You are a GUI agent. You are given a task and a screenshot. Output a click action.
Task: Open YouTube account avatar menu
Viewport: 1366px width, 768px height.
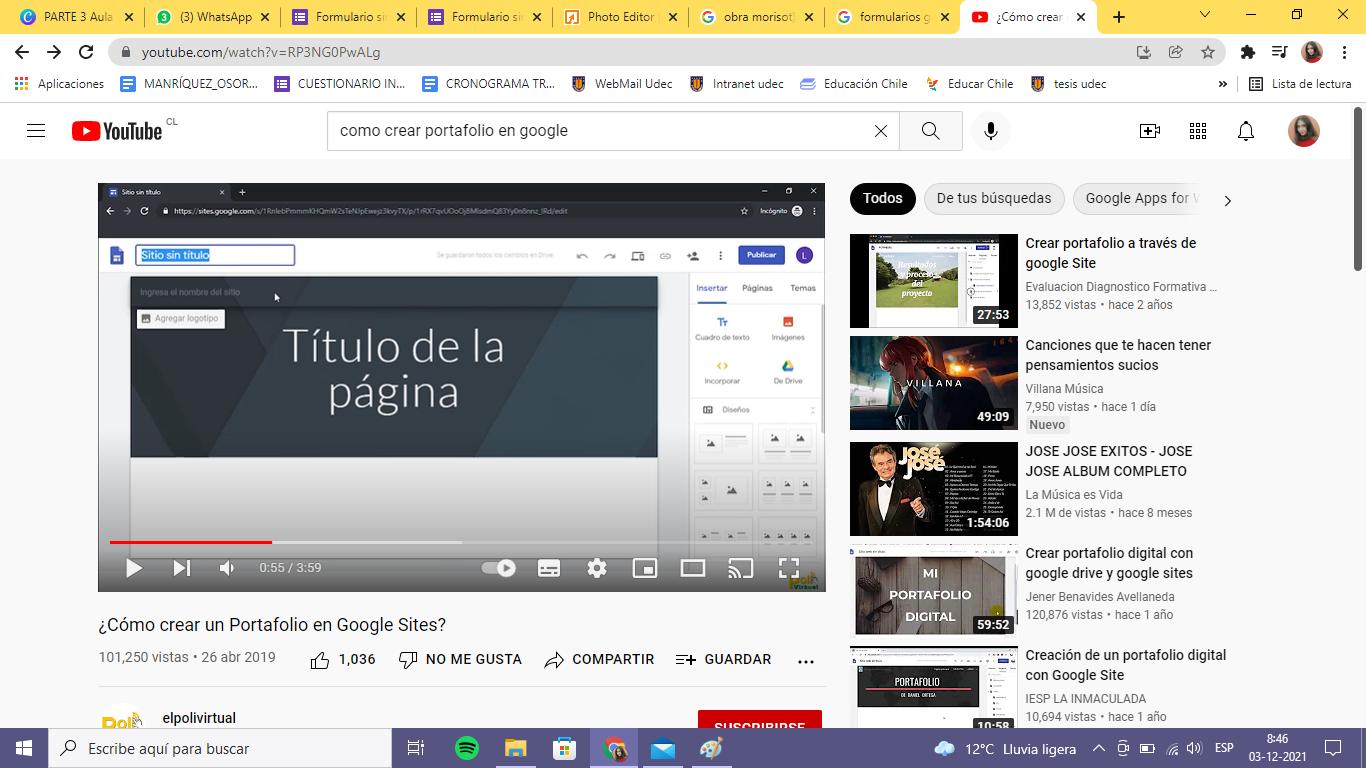click(1303, 131)
